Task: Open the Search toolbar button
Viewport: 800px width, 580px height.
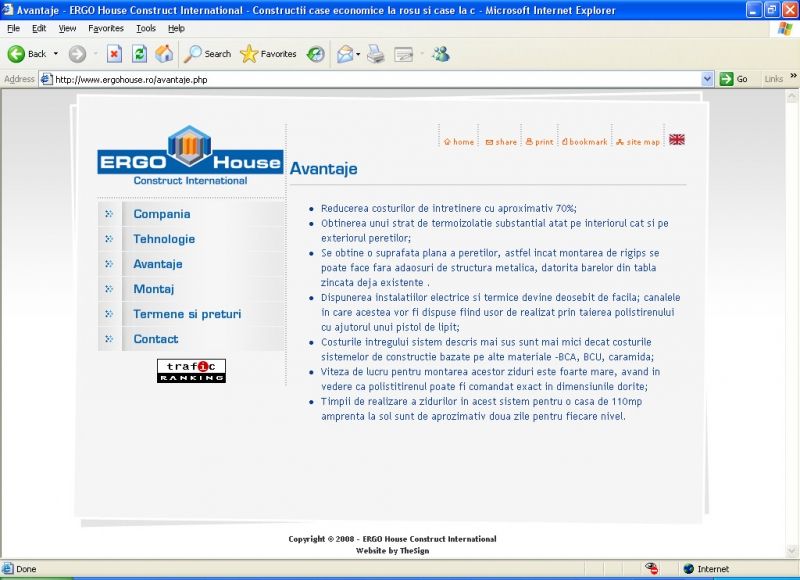Action: tap(207, 54)
